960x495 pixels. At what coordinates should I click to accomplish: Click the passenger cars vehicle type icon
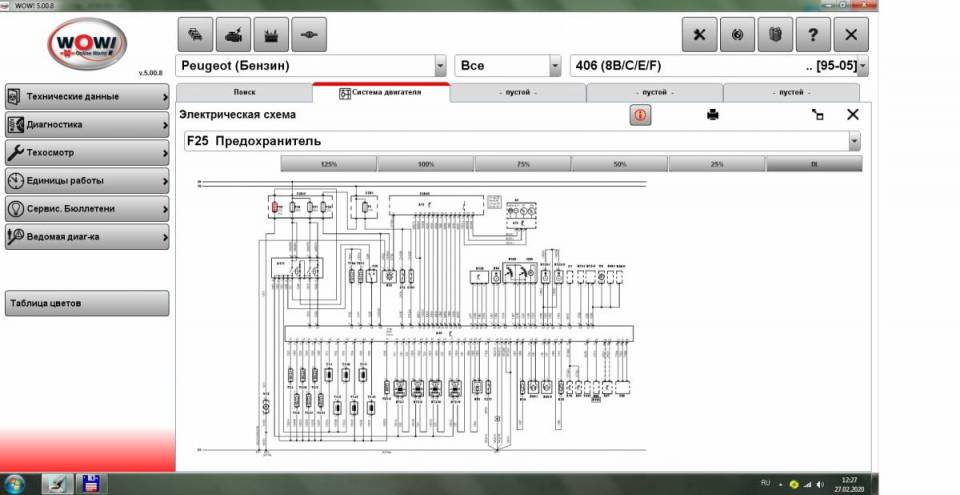click(194, 36)
